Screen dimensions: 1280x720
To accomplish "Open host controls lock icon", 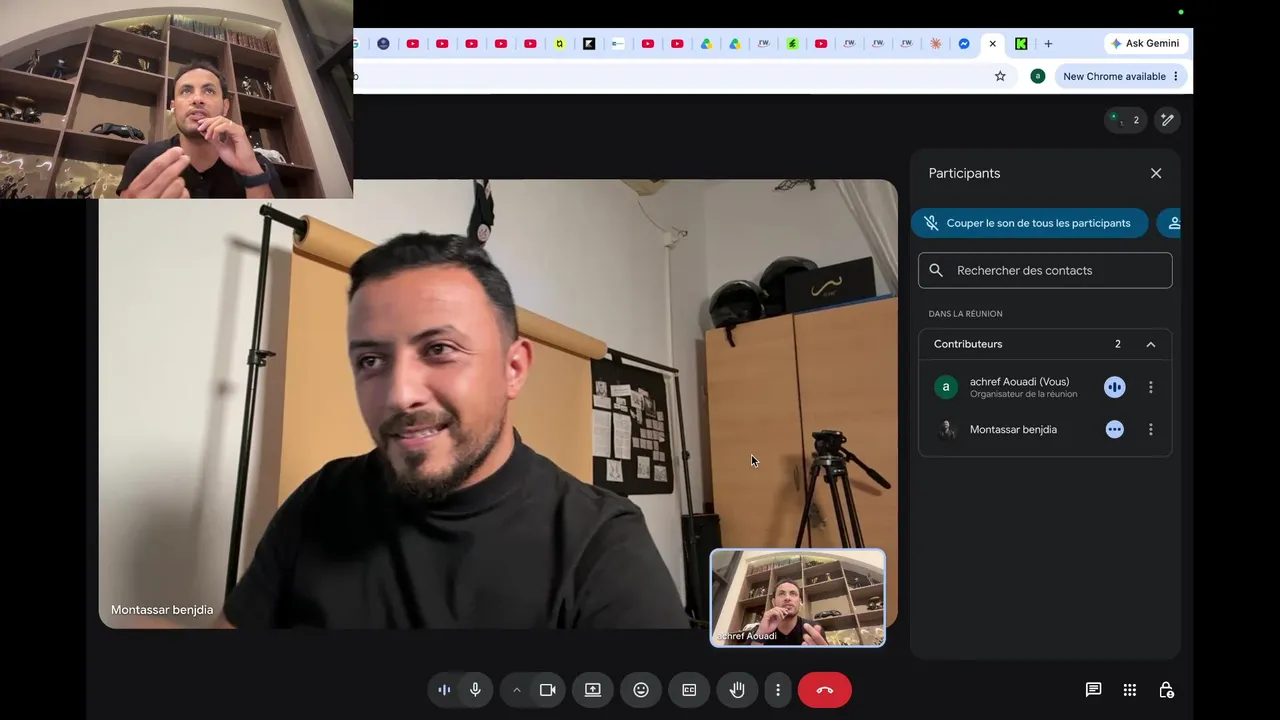I will tap(1166, 690).
